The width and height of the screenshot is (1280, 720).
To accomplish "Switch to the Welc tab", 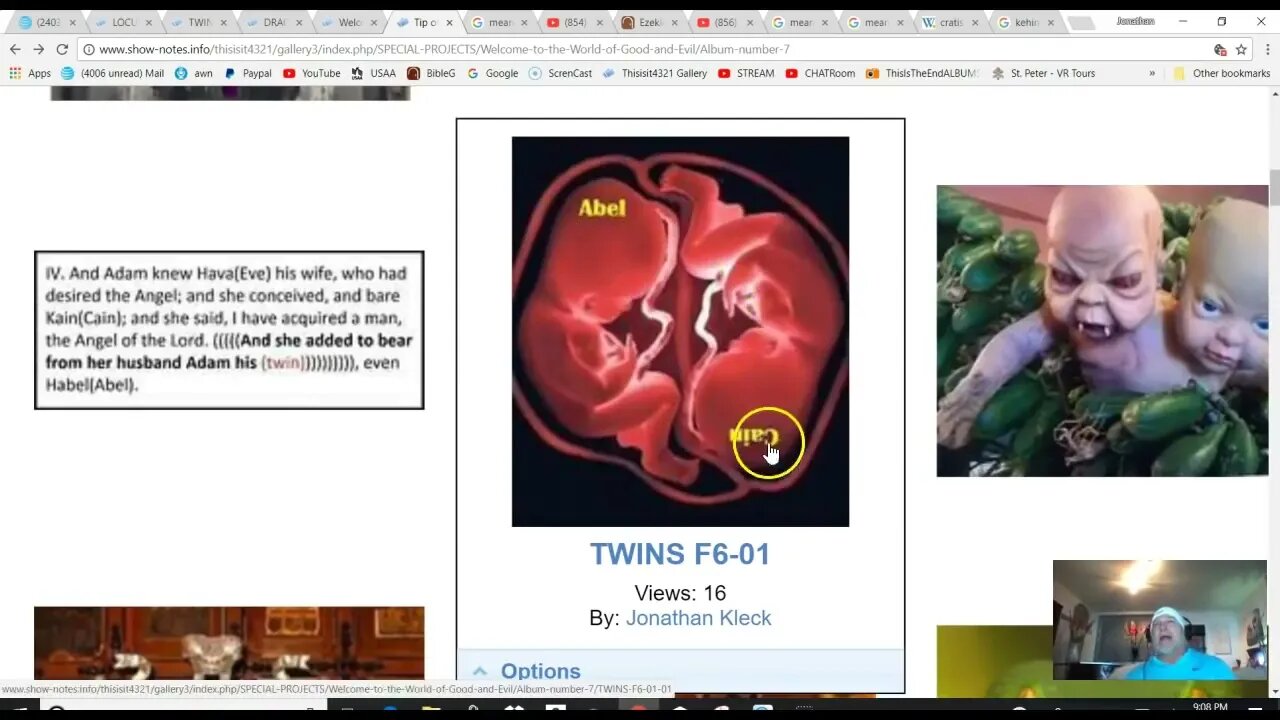I will point(346,22).
